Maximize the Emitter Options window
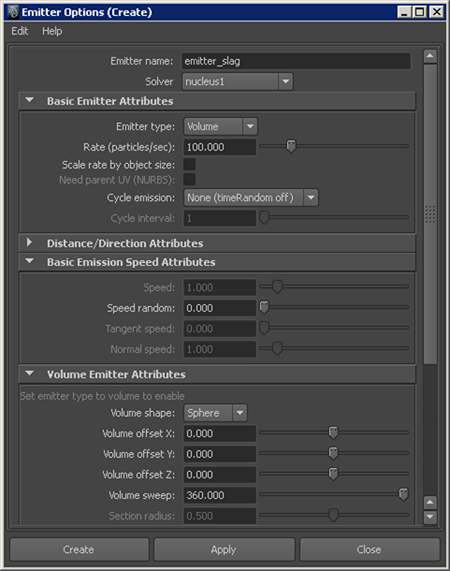Viewport: 450px width, 571px height. tap(420, 12)
